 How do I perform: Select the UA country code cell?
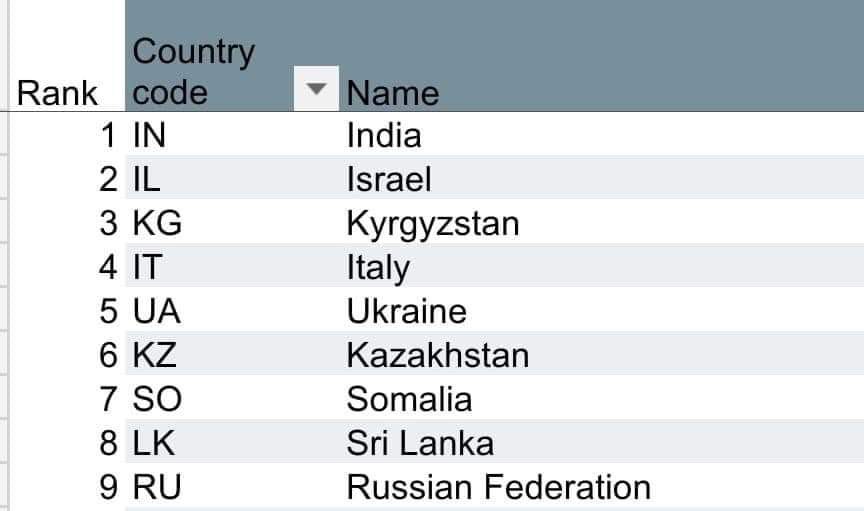pyautogui.click(x=232, y=309)
